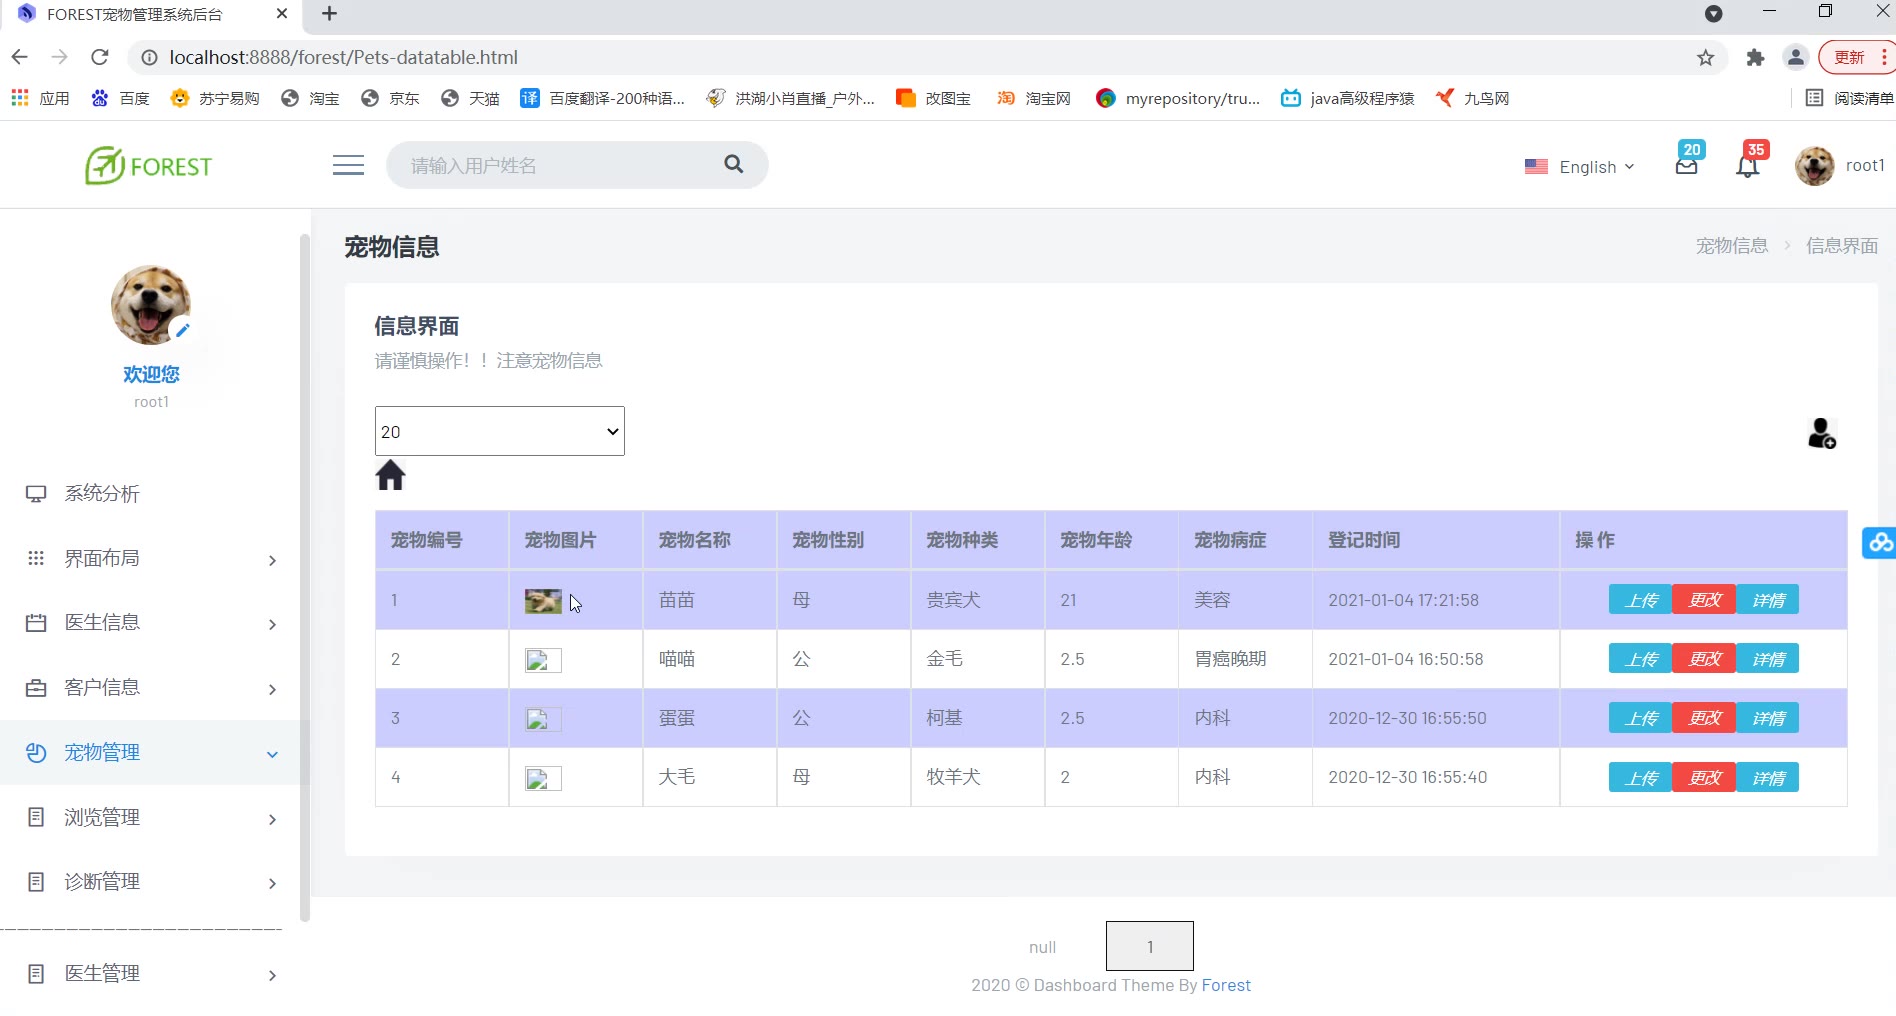Image resolution: width=1896 pixels, height=1016 pixels.
Task: Open 系统分析 in the sidebar
Action: point(102,494)
